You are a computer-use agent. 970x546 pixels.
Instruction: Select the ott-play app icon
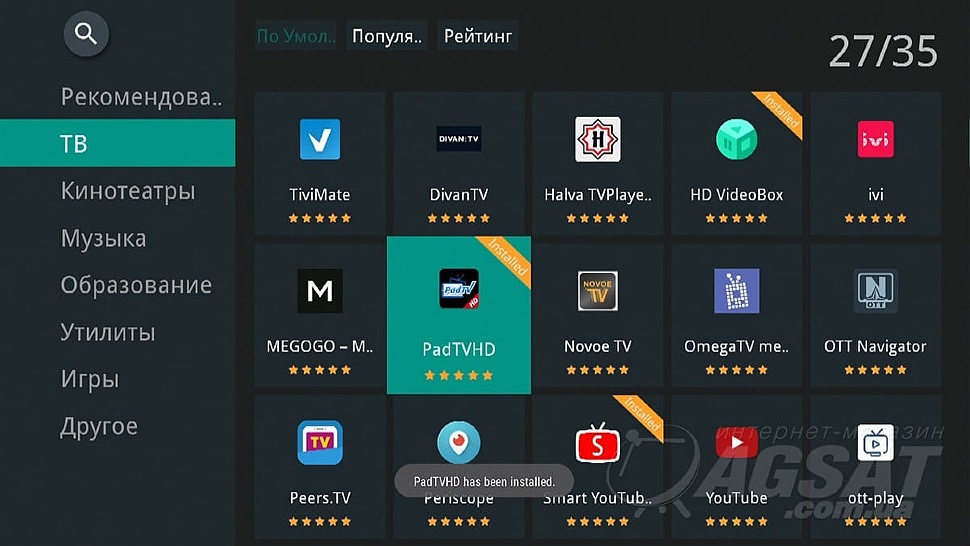[x=875, y=443]
